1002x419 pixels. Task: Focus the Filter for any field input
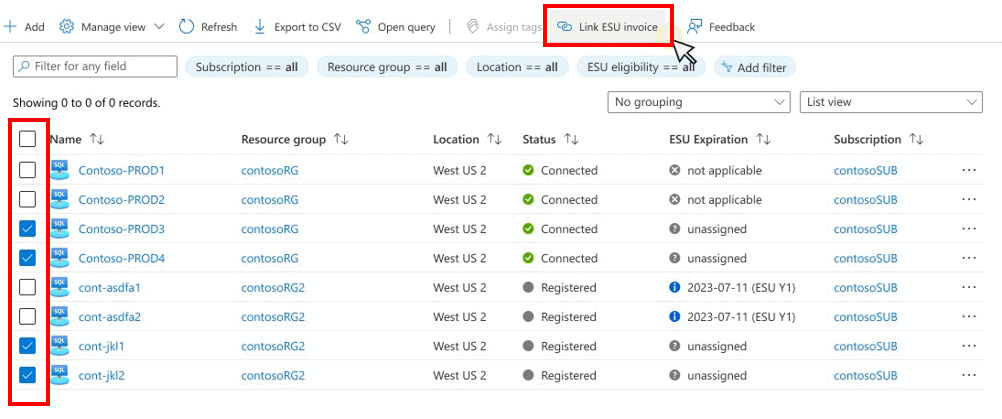(x=94, y=67)
